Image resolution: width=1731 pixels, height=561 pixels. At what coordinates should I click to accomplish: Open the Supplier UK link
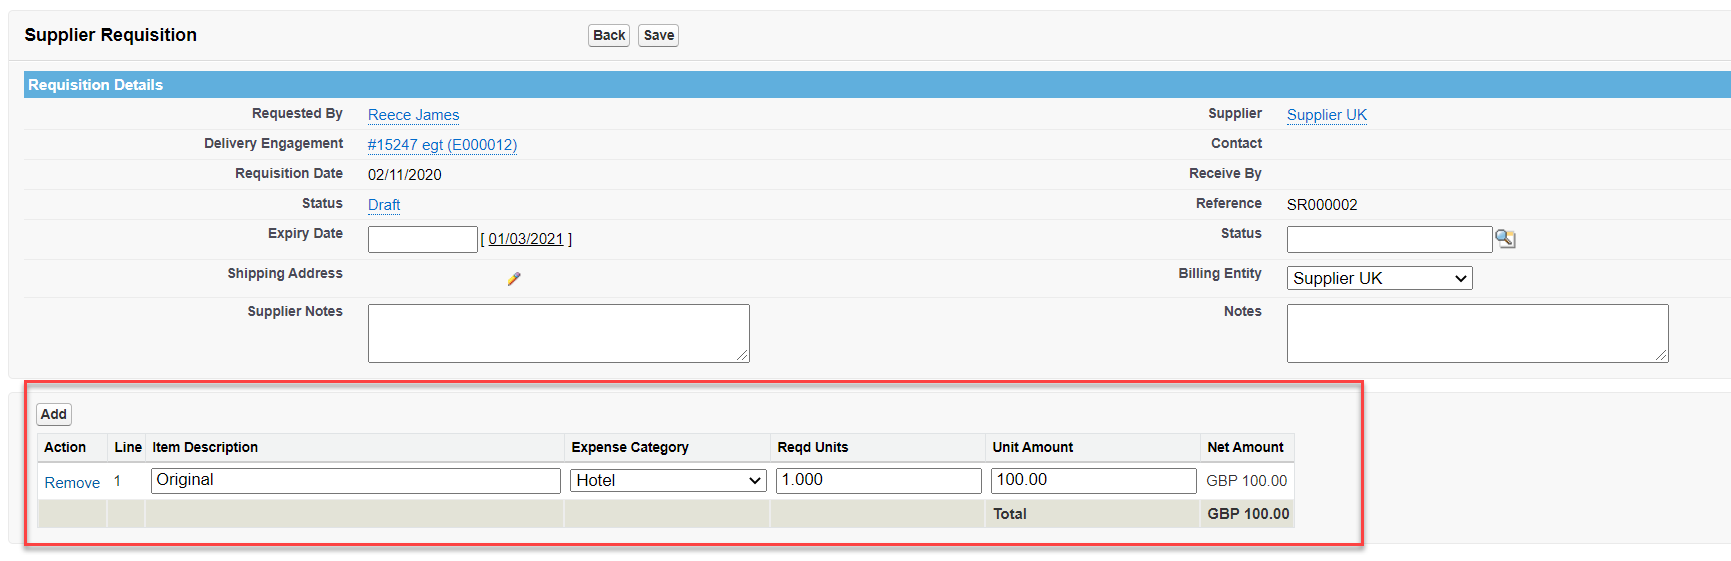tap(1327, 115)
